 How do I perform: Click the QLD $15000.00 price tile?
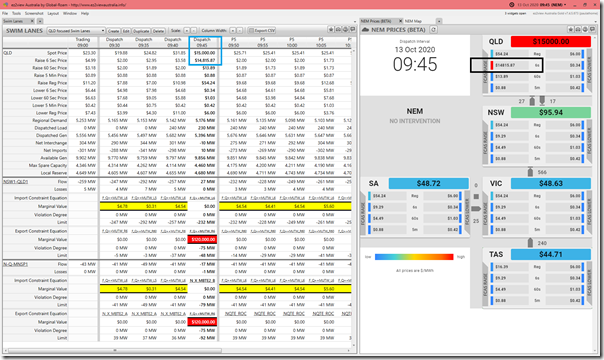click(550, 42)
